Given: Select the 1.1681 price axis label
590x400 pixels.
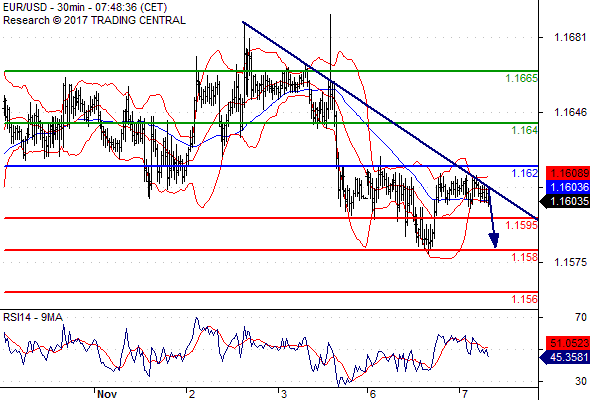Looking at the screenshot, I should click(x=570, y=37).
